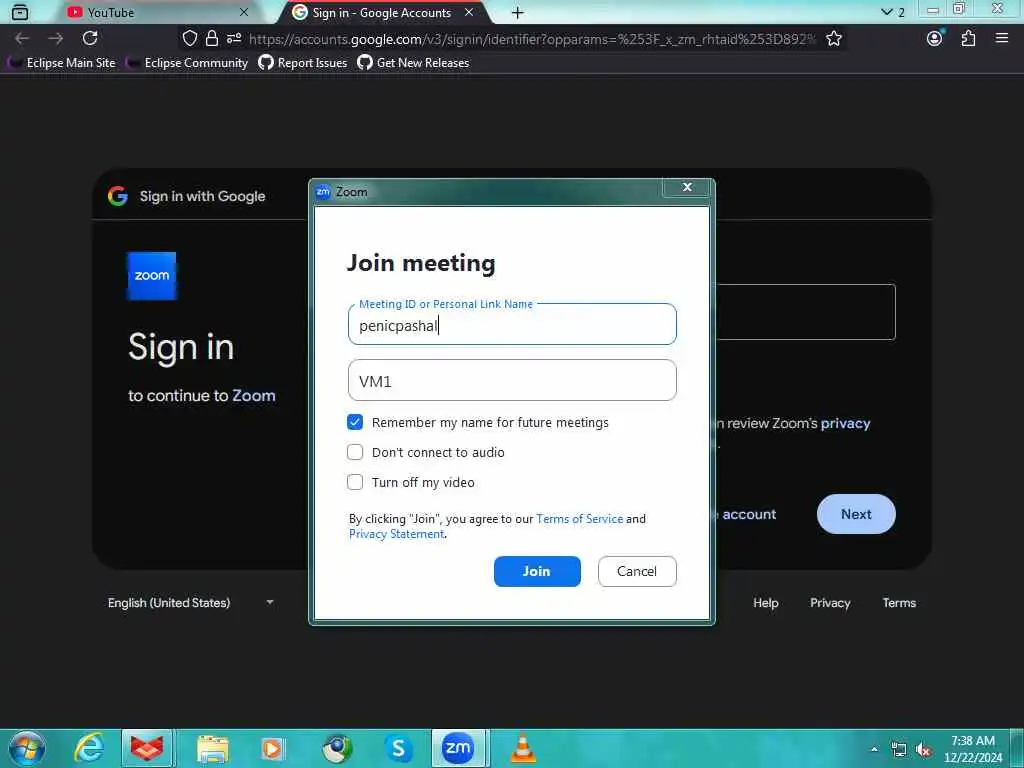This screenshot has width=1024, height=768.
Task: Click Next on Google sign-in page
Action: pyautogui.click(x=856, y=514)
